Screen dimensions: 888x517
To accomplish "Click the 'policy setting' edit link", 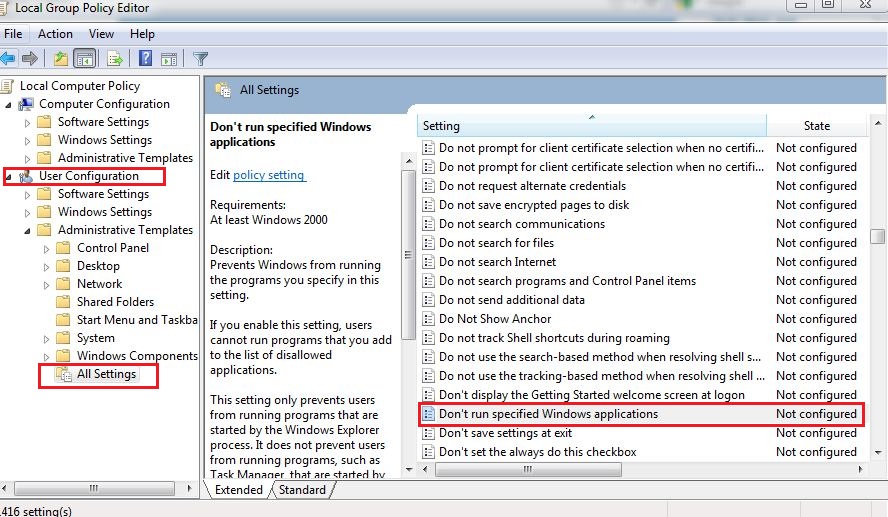I will click(268, 175).
